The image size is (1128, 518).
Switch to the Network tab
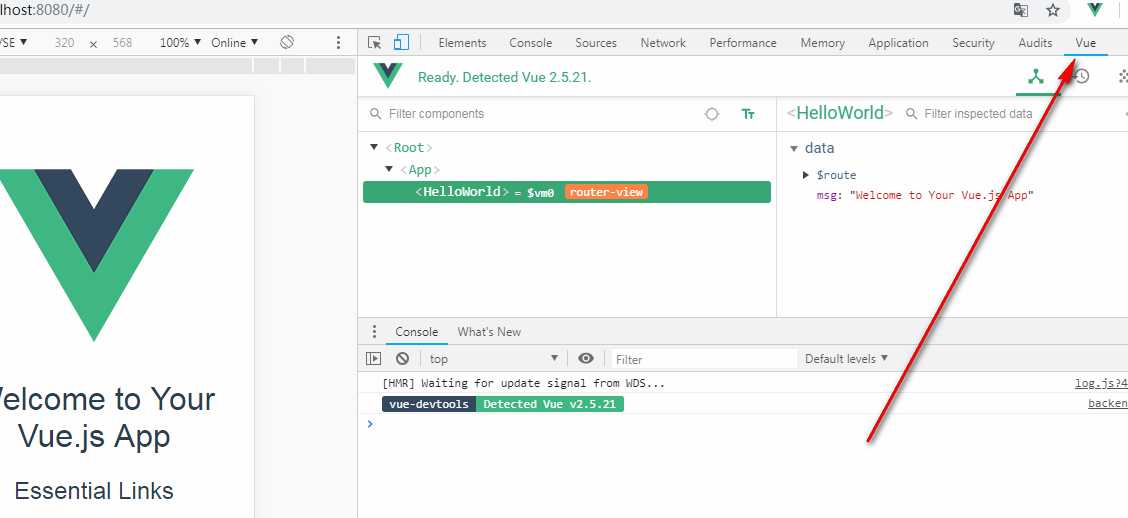click(663, 42)
